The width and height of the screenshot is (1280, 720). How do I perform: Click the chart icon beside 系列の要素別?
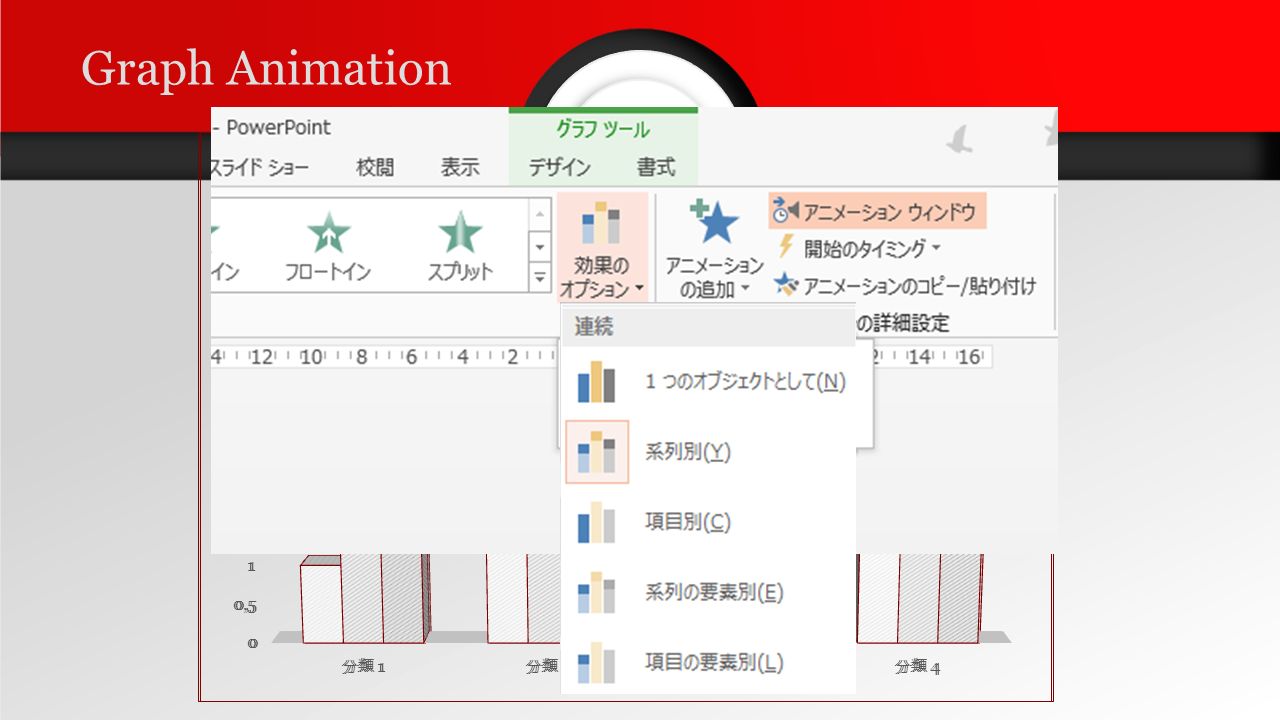point(597,592)
